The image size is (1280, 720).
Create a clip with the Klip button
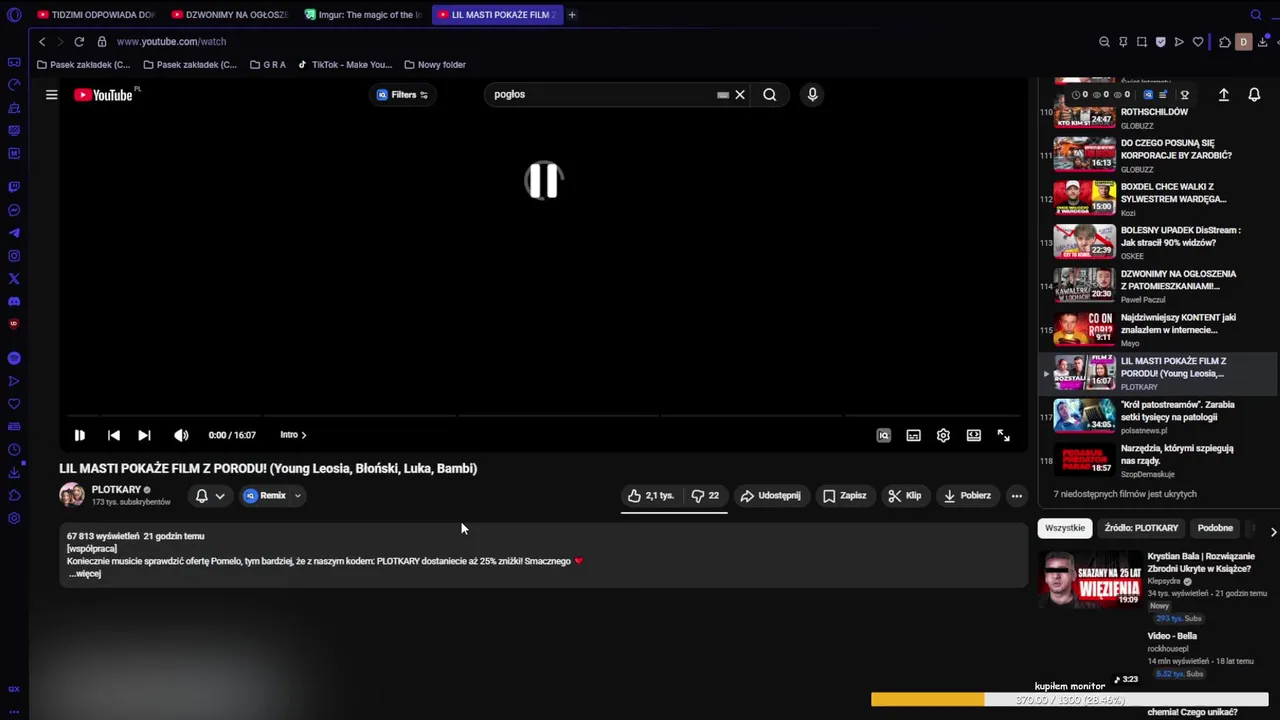(905, 495)
